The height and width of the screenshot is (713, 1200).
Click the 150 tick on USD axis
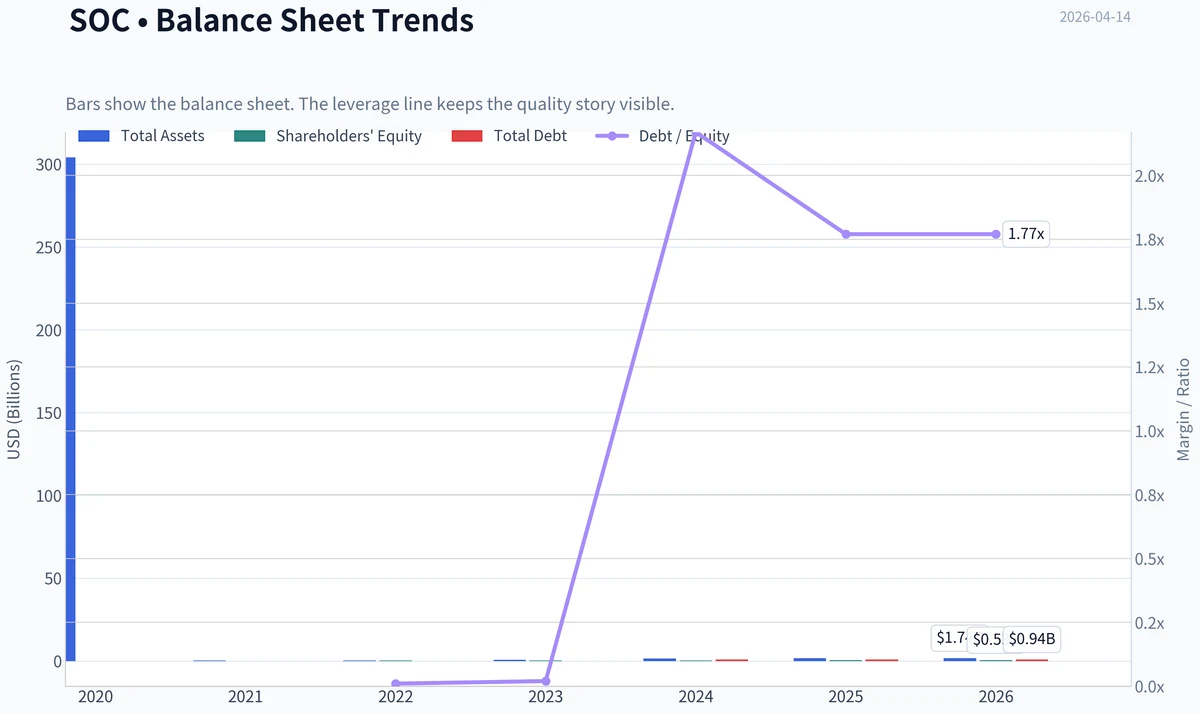49,413
